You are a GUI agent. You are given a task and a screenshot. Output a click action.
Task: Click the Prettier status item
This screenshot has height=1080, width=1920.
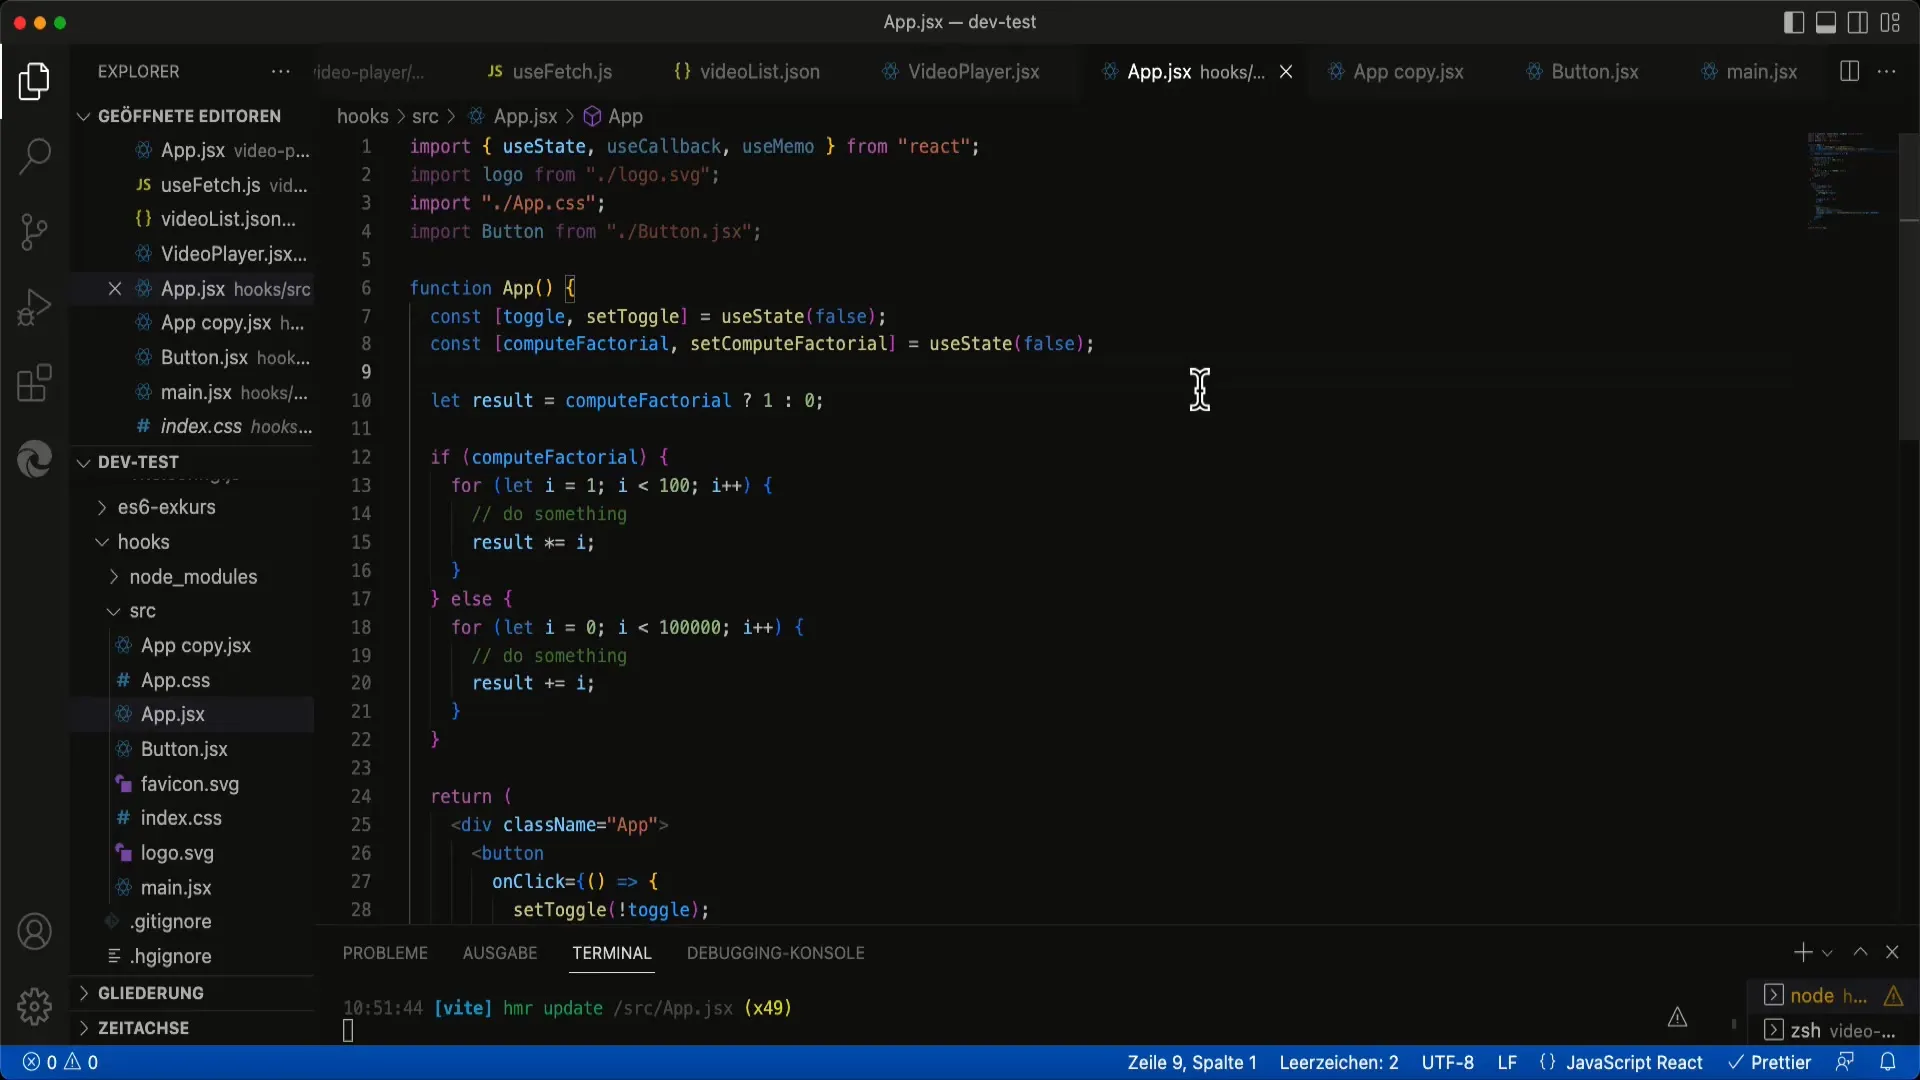tap(1769, 1062)
